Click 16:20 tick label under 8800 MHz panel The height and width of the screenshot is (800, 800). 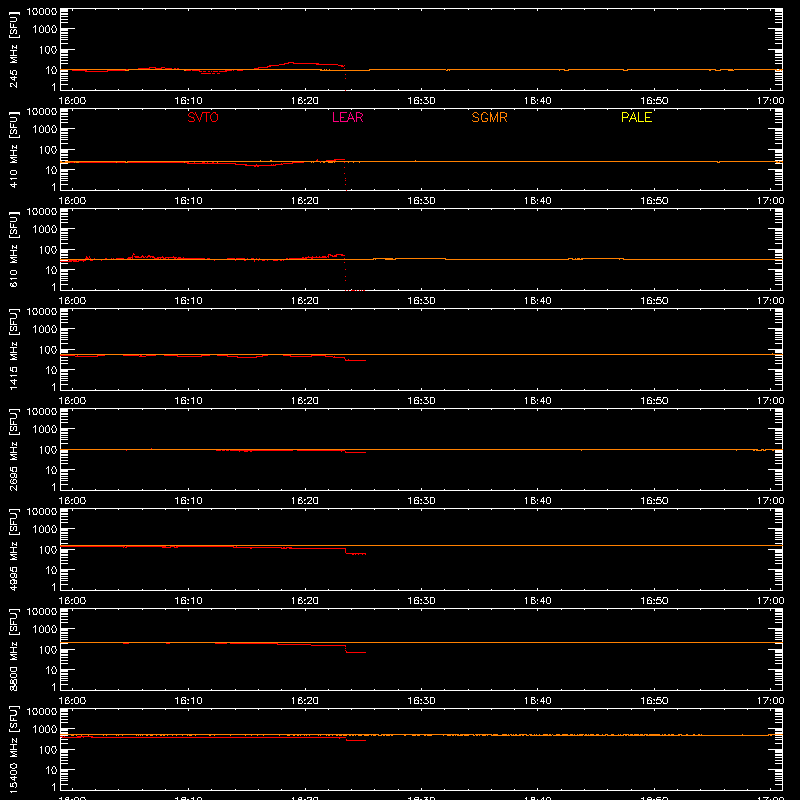(x=305, y=701)
